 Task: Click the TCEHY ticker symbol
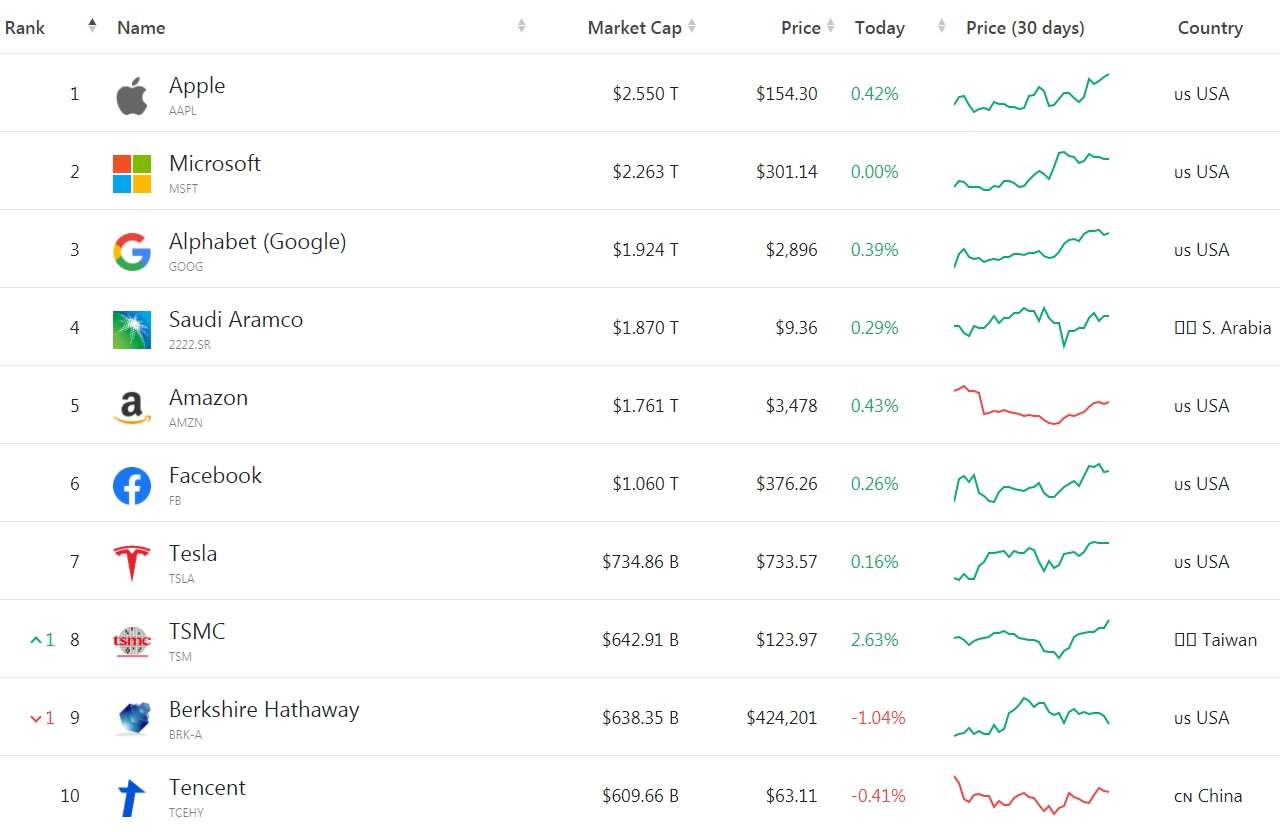pos(186,813)
